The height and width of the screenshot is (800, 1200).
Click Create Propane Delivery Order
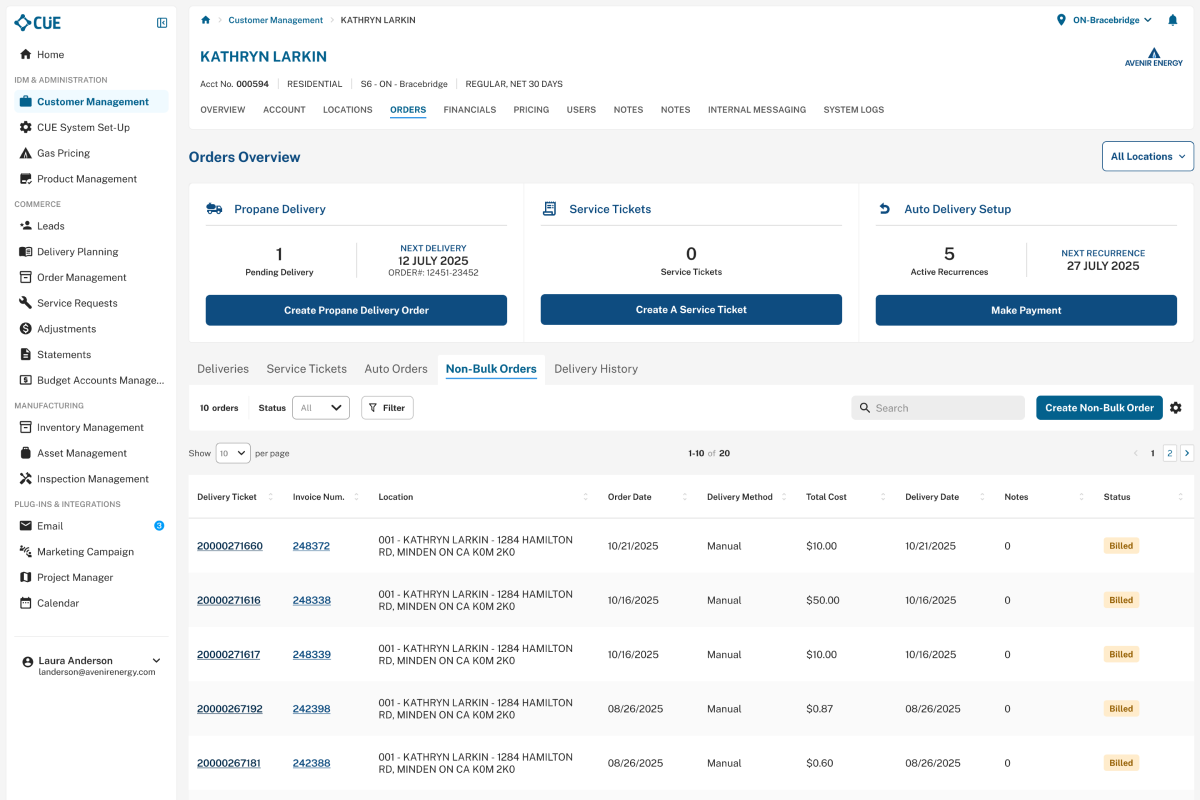[356, 310]
